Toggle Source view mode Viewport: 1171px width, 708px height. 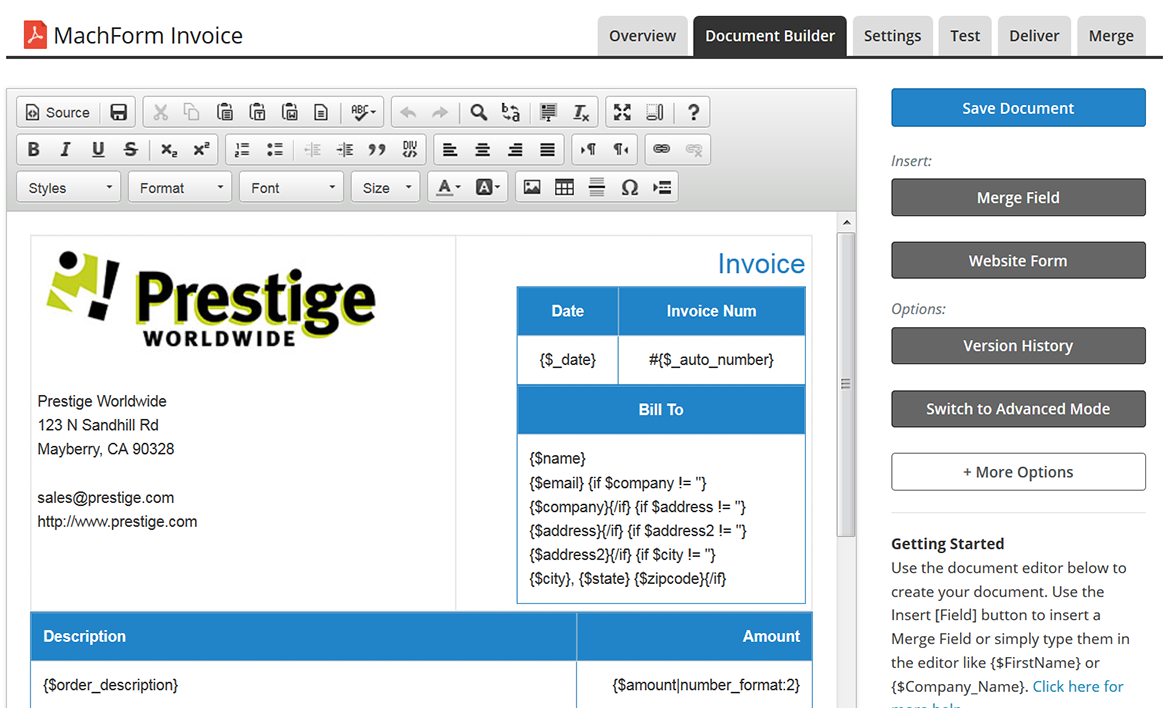click(x=58, y=112)
